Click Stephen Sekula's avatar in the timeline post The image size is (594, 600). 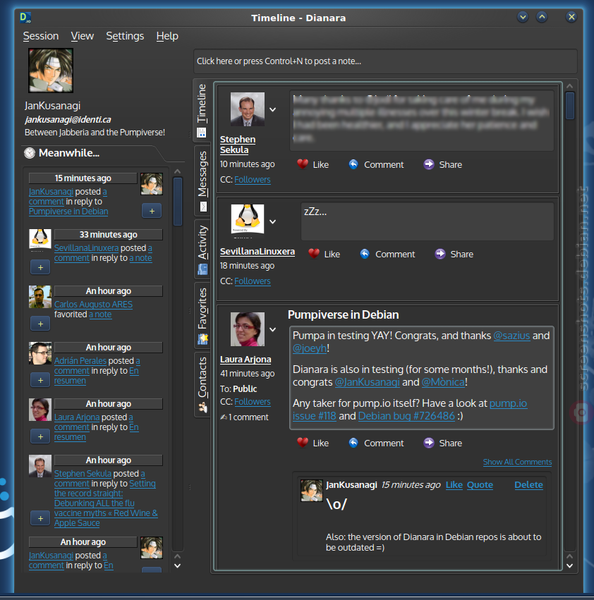point(247,109)
